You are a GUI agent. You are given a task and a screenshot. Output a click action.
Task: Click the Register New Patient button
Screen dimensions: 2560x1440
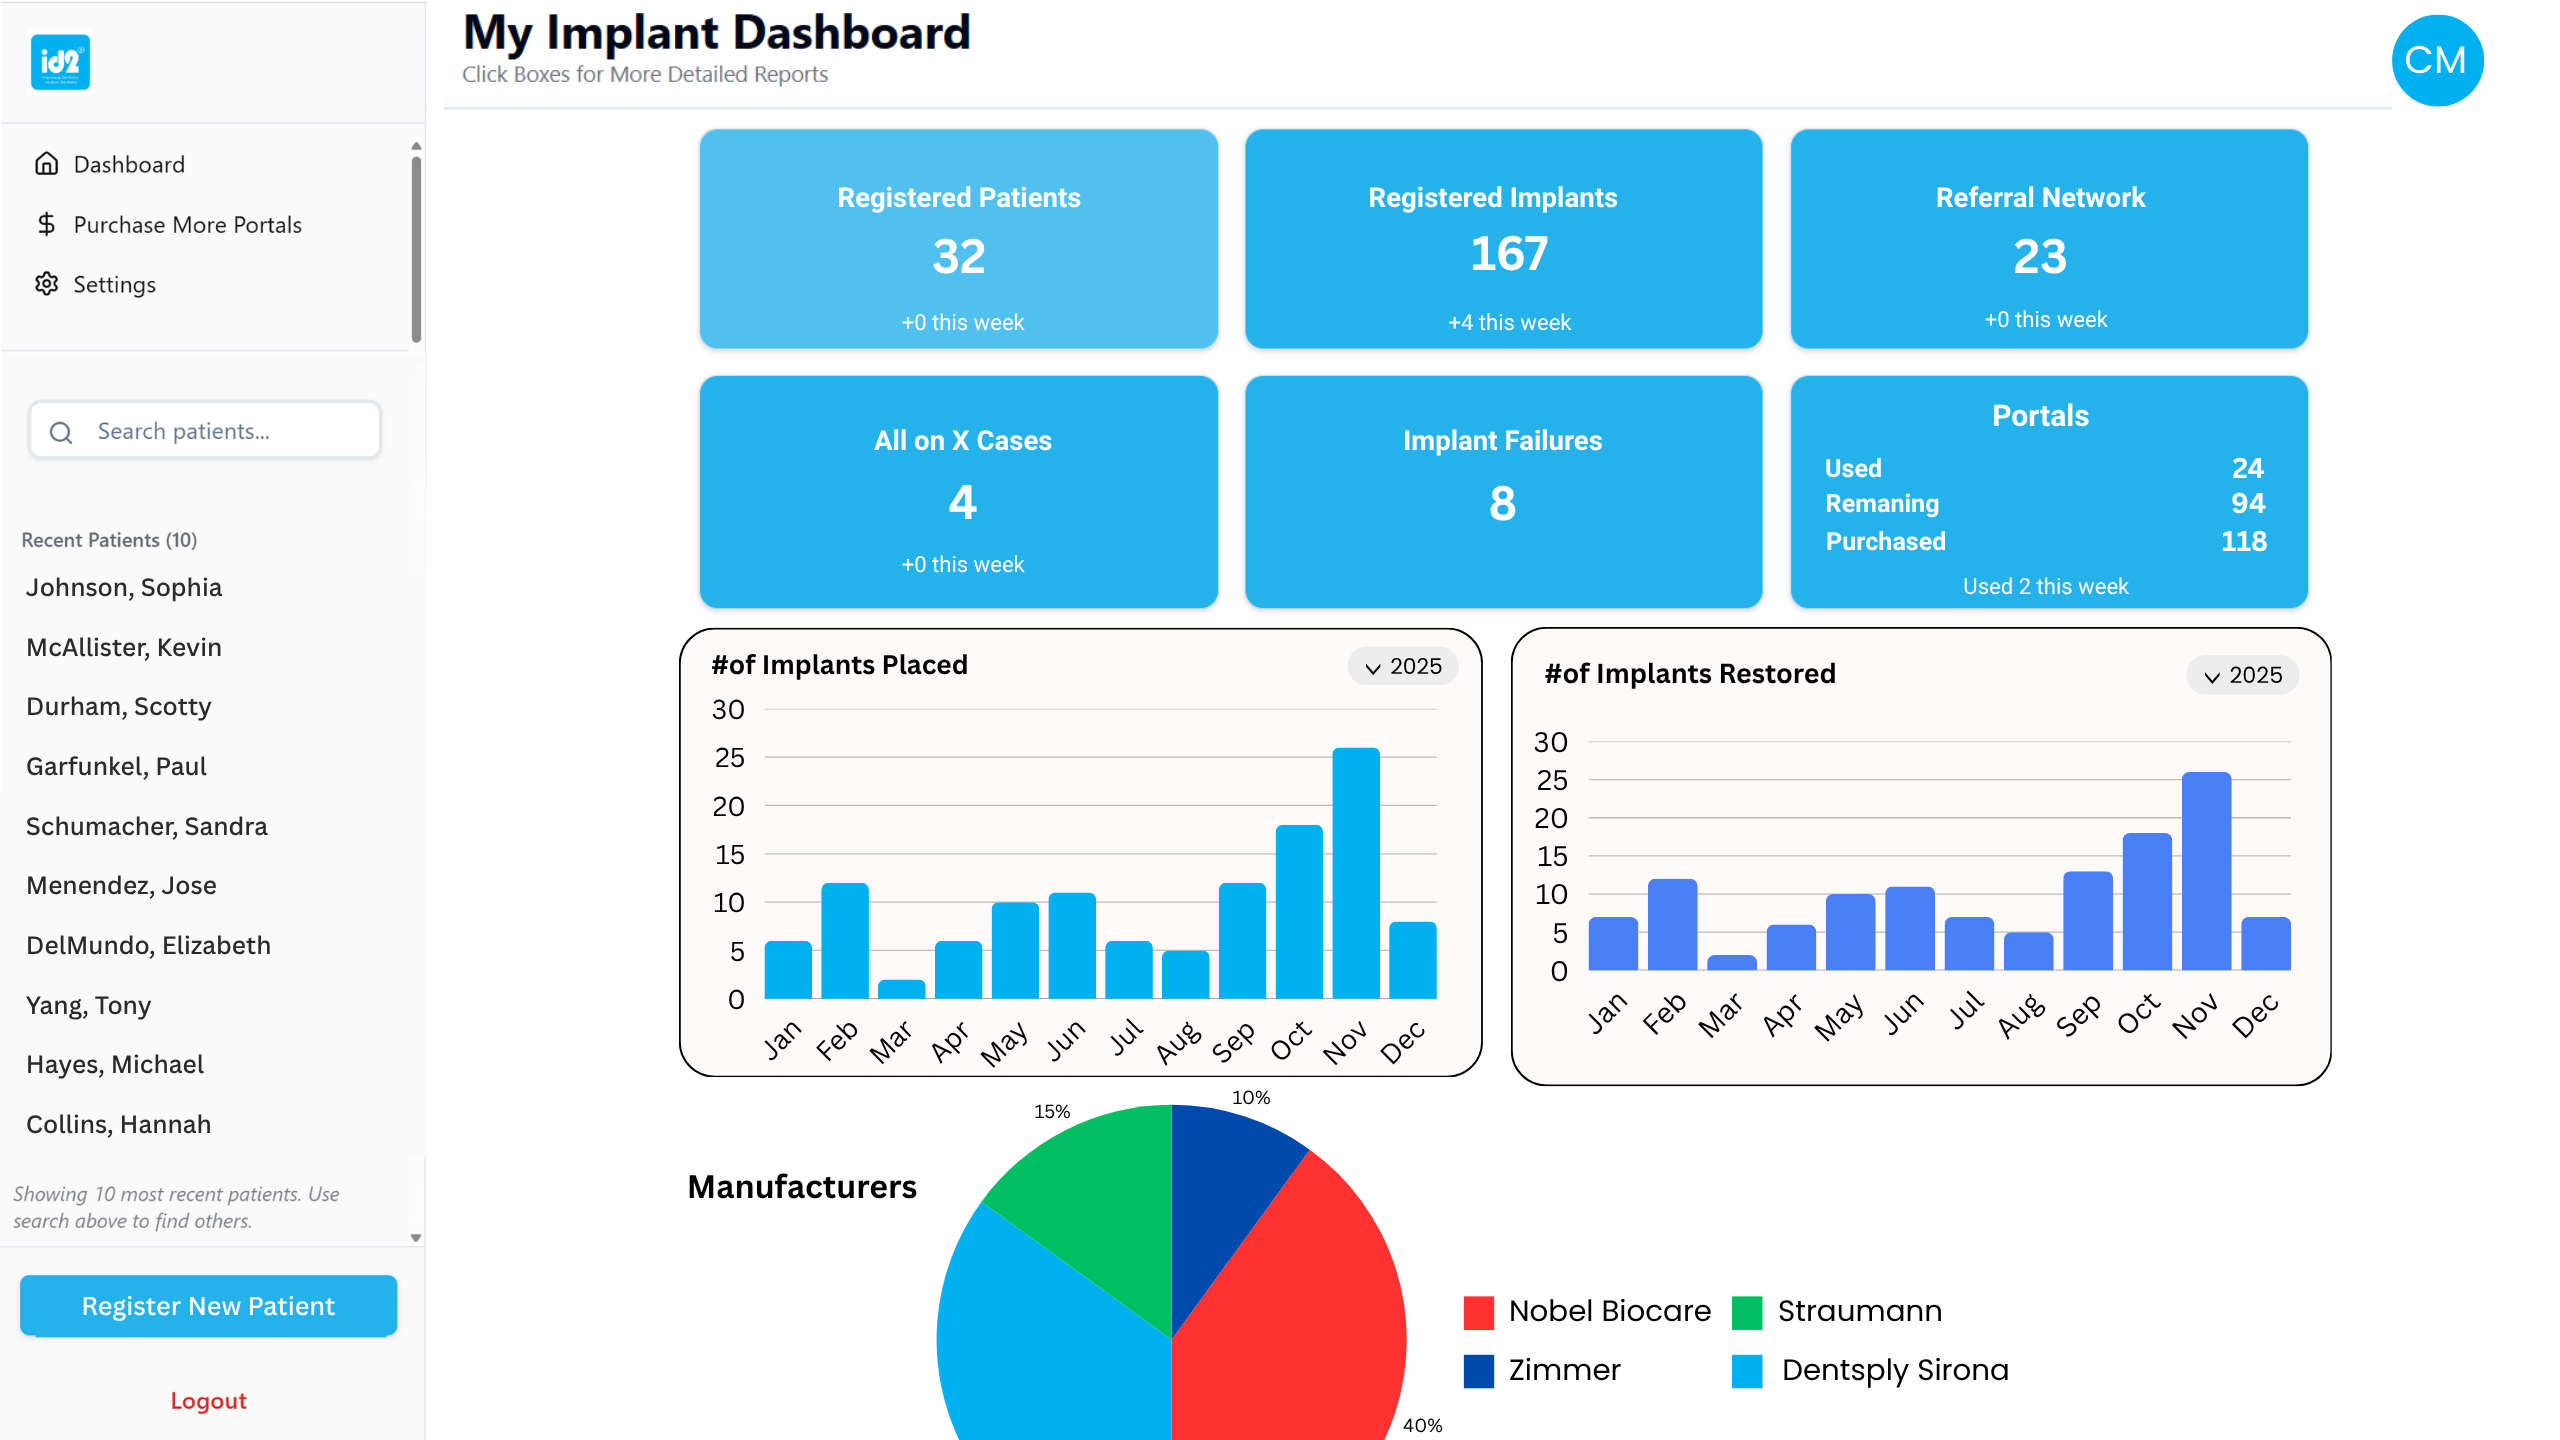[208, 1305]
